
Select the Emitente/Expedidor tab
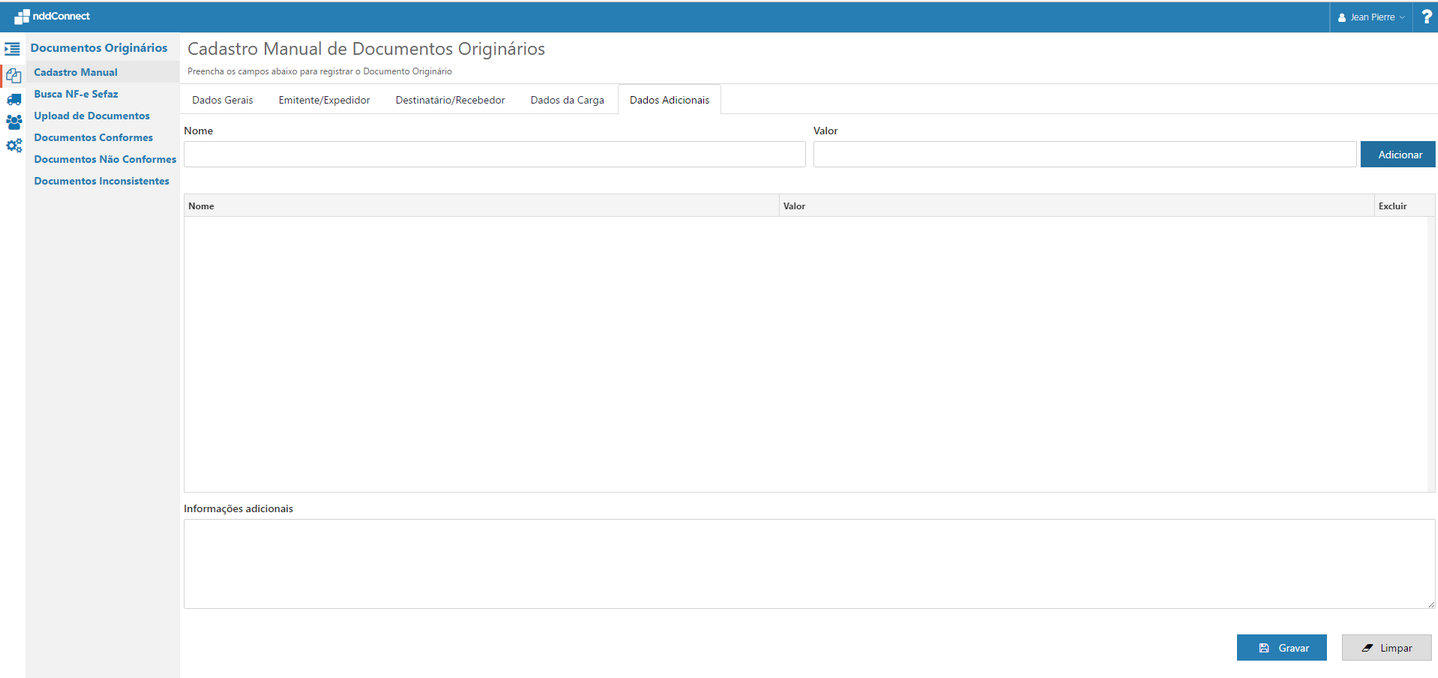(324, 99)
